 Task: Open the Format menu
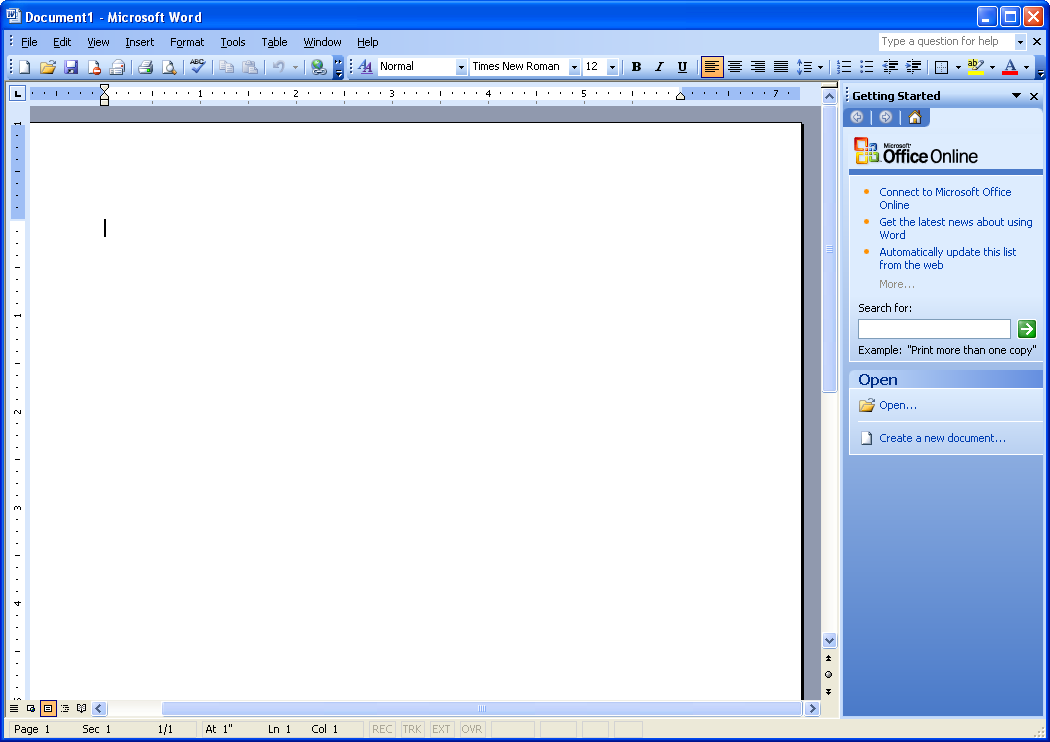click(x=187, y=42)
